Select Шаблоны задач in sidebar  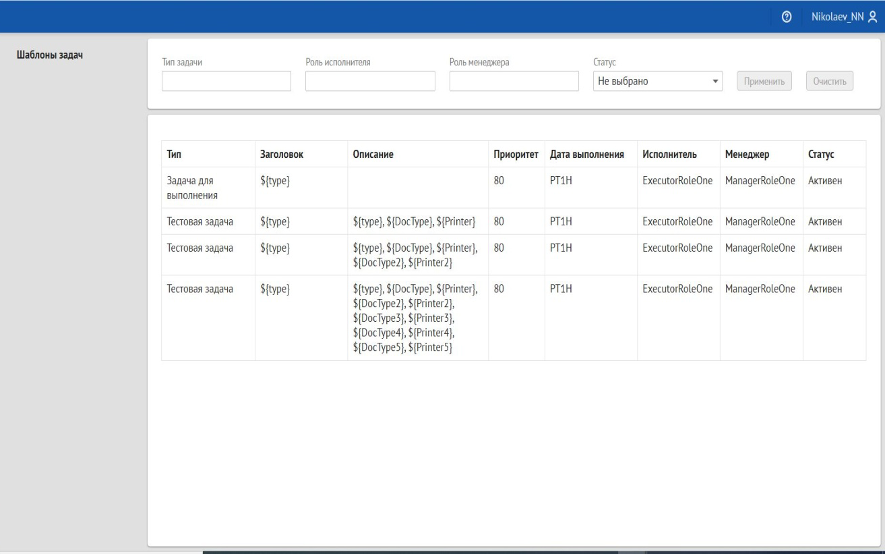(x=50, y=55)
